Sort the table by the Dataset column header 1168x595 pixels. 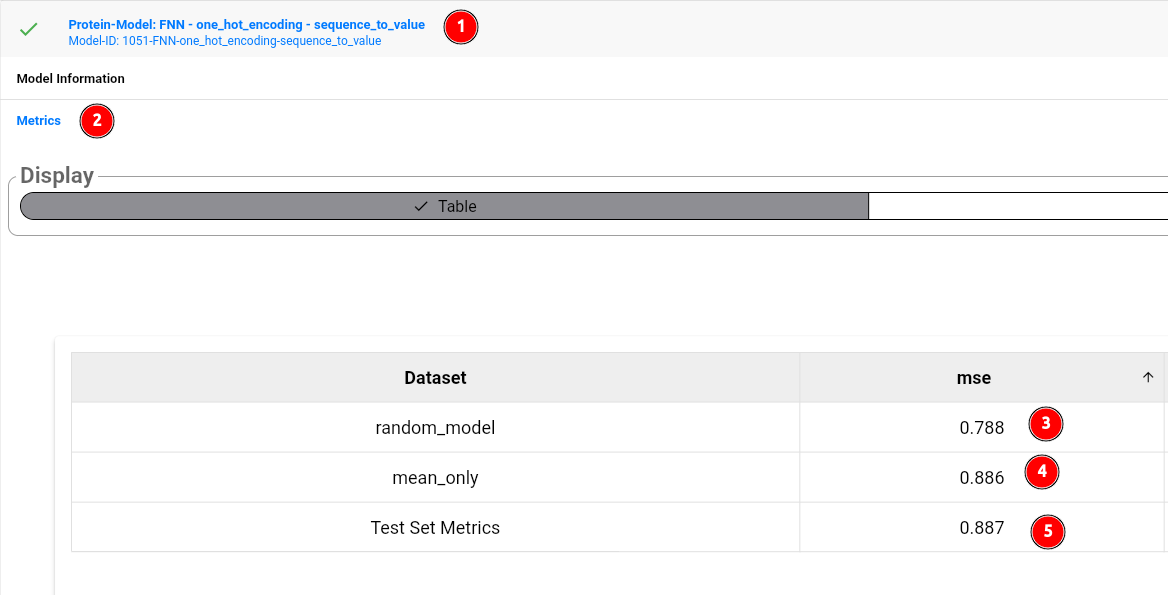(x=435, y=378)
